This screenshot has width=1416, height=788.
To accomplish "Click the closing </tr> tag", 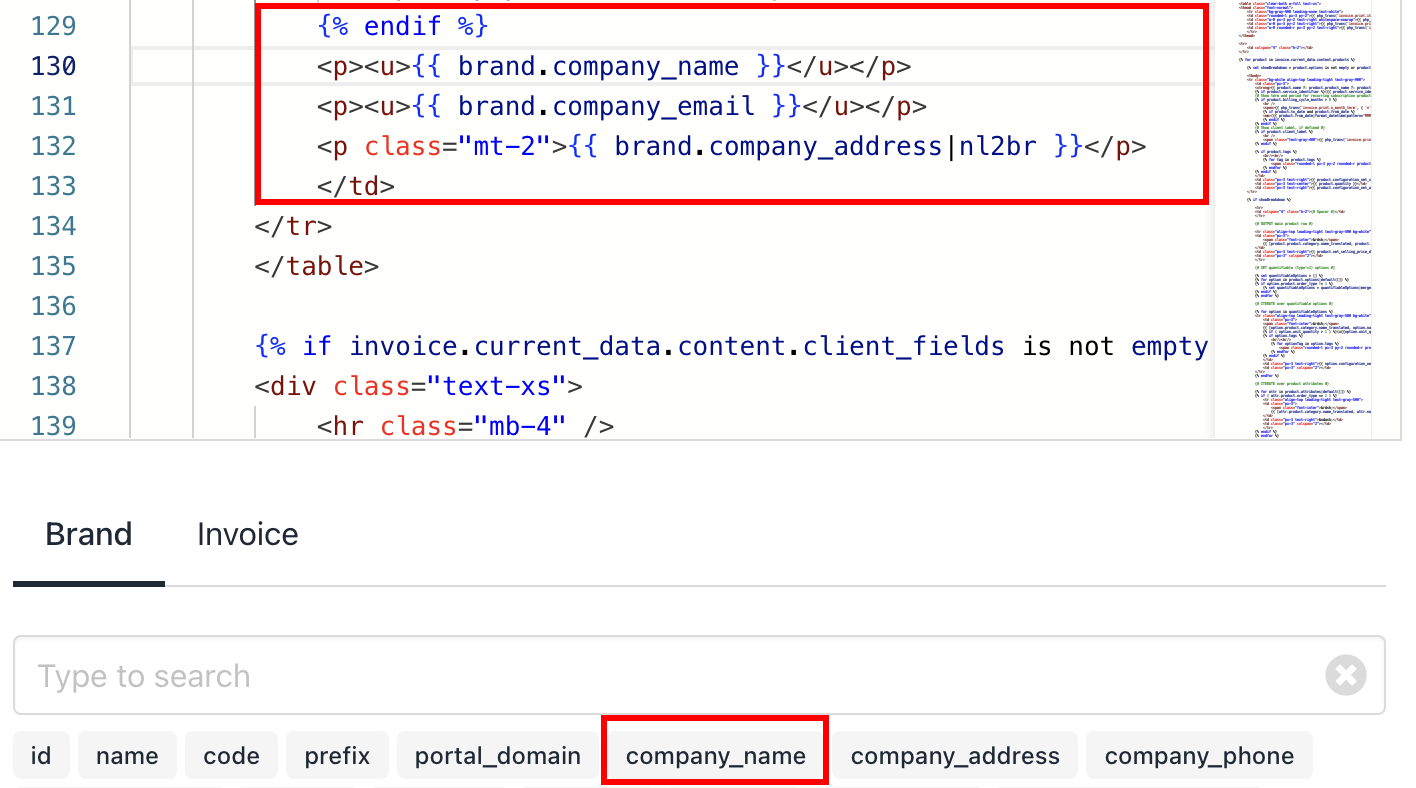I will [293, 226].
